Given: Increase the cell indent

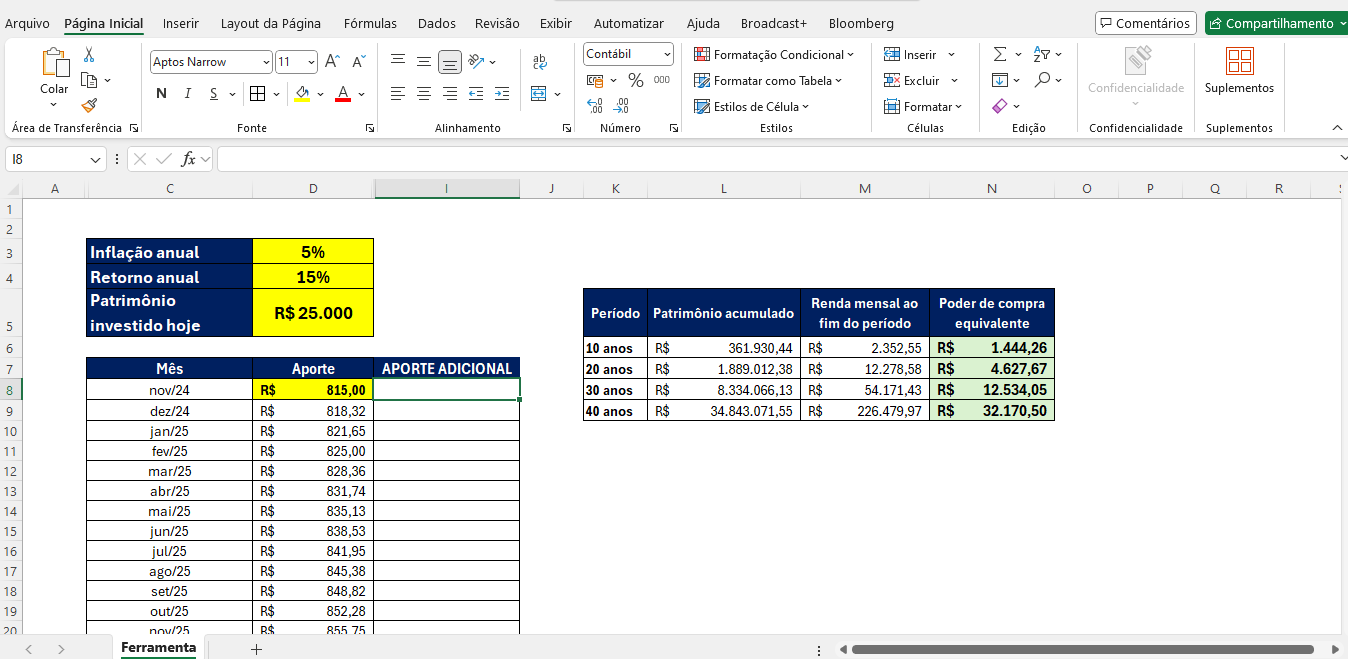Looking at the screenshot, I should [x=503, y=94].
